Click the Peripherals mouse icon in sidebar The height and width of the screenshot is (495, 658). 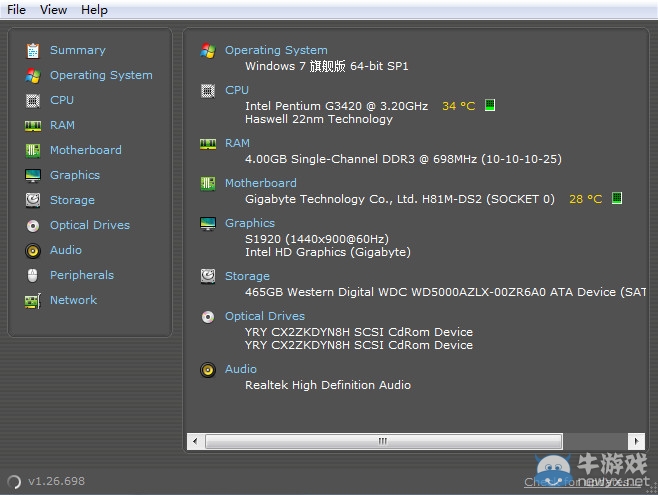click(x=32, y=276)
